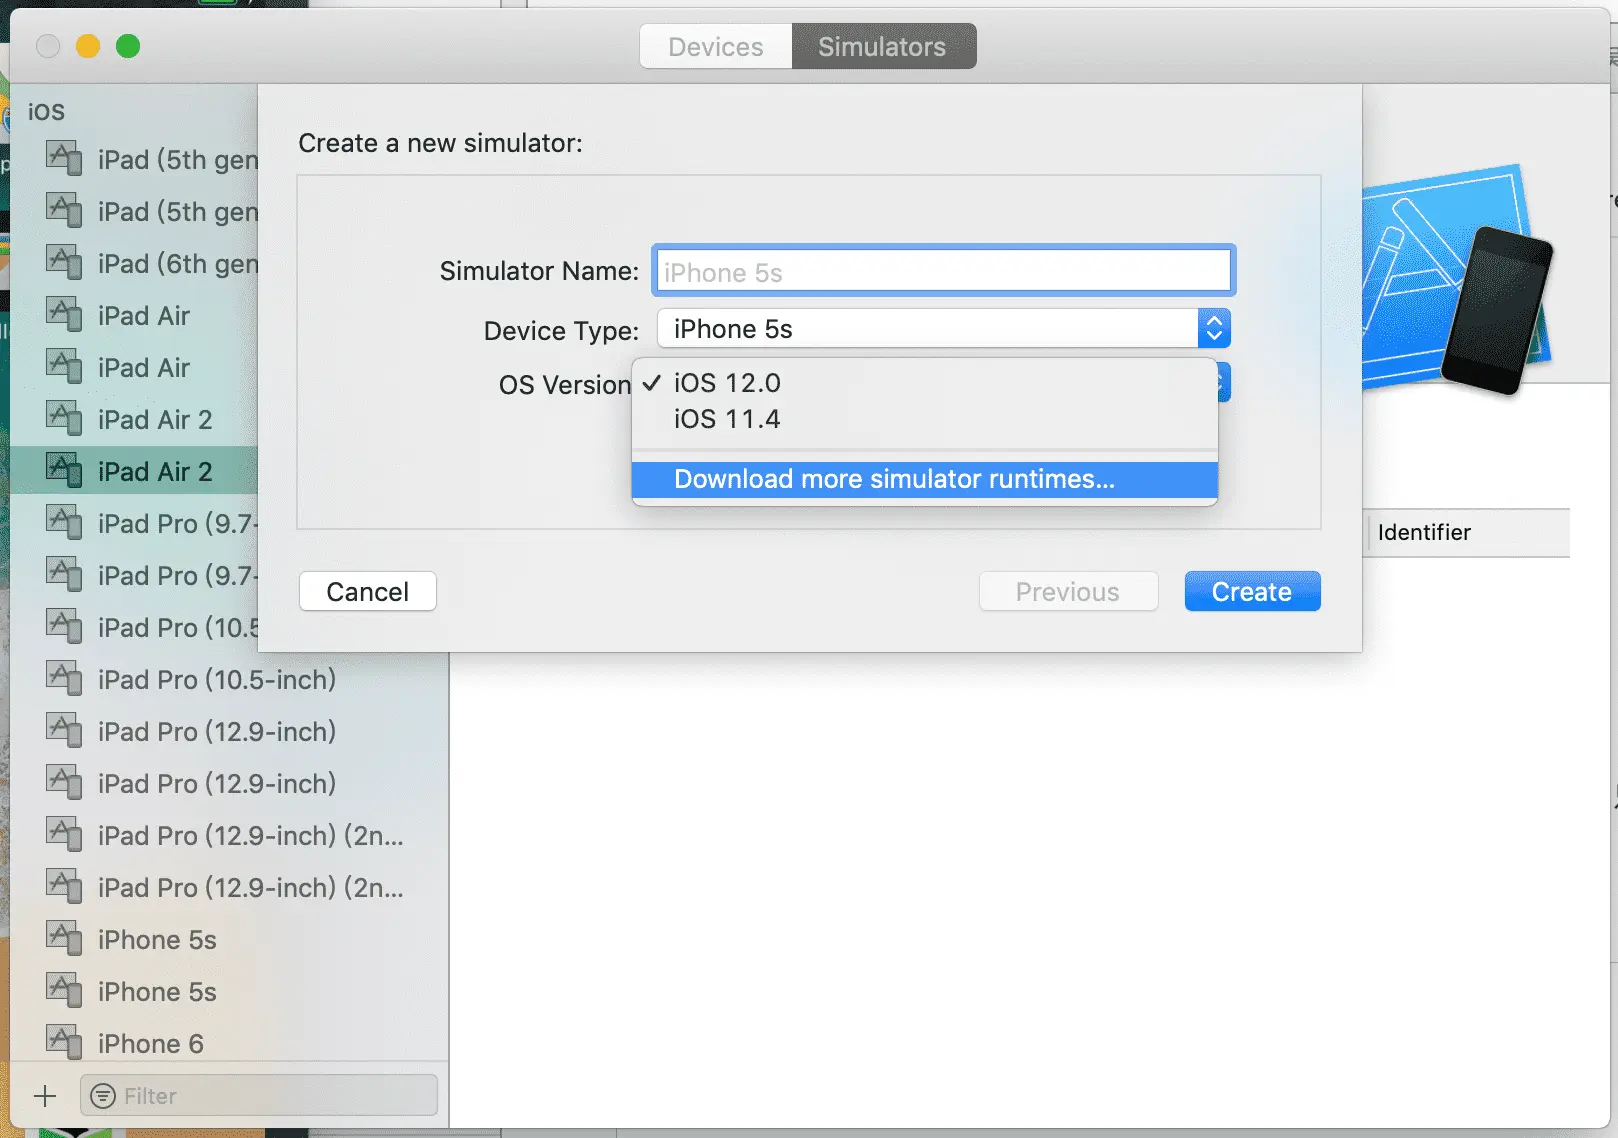Choose iOS 11.4 in the OS Version menu
This screenshot has width=1618, height=1138.
point(925,419)
